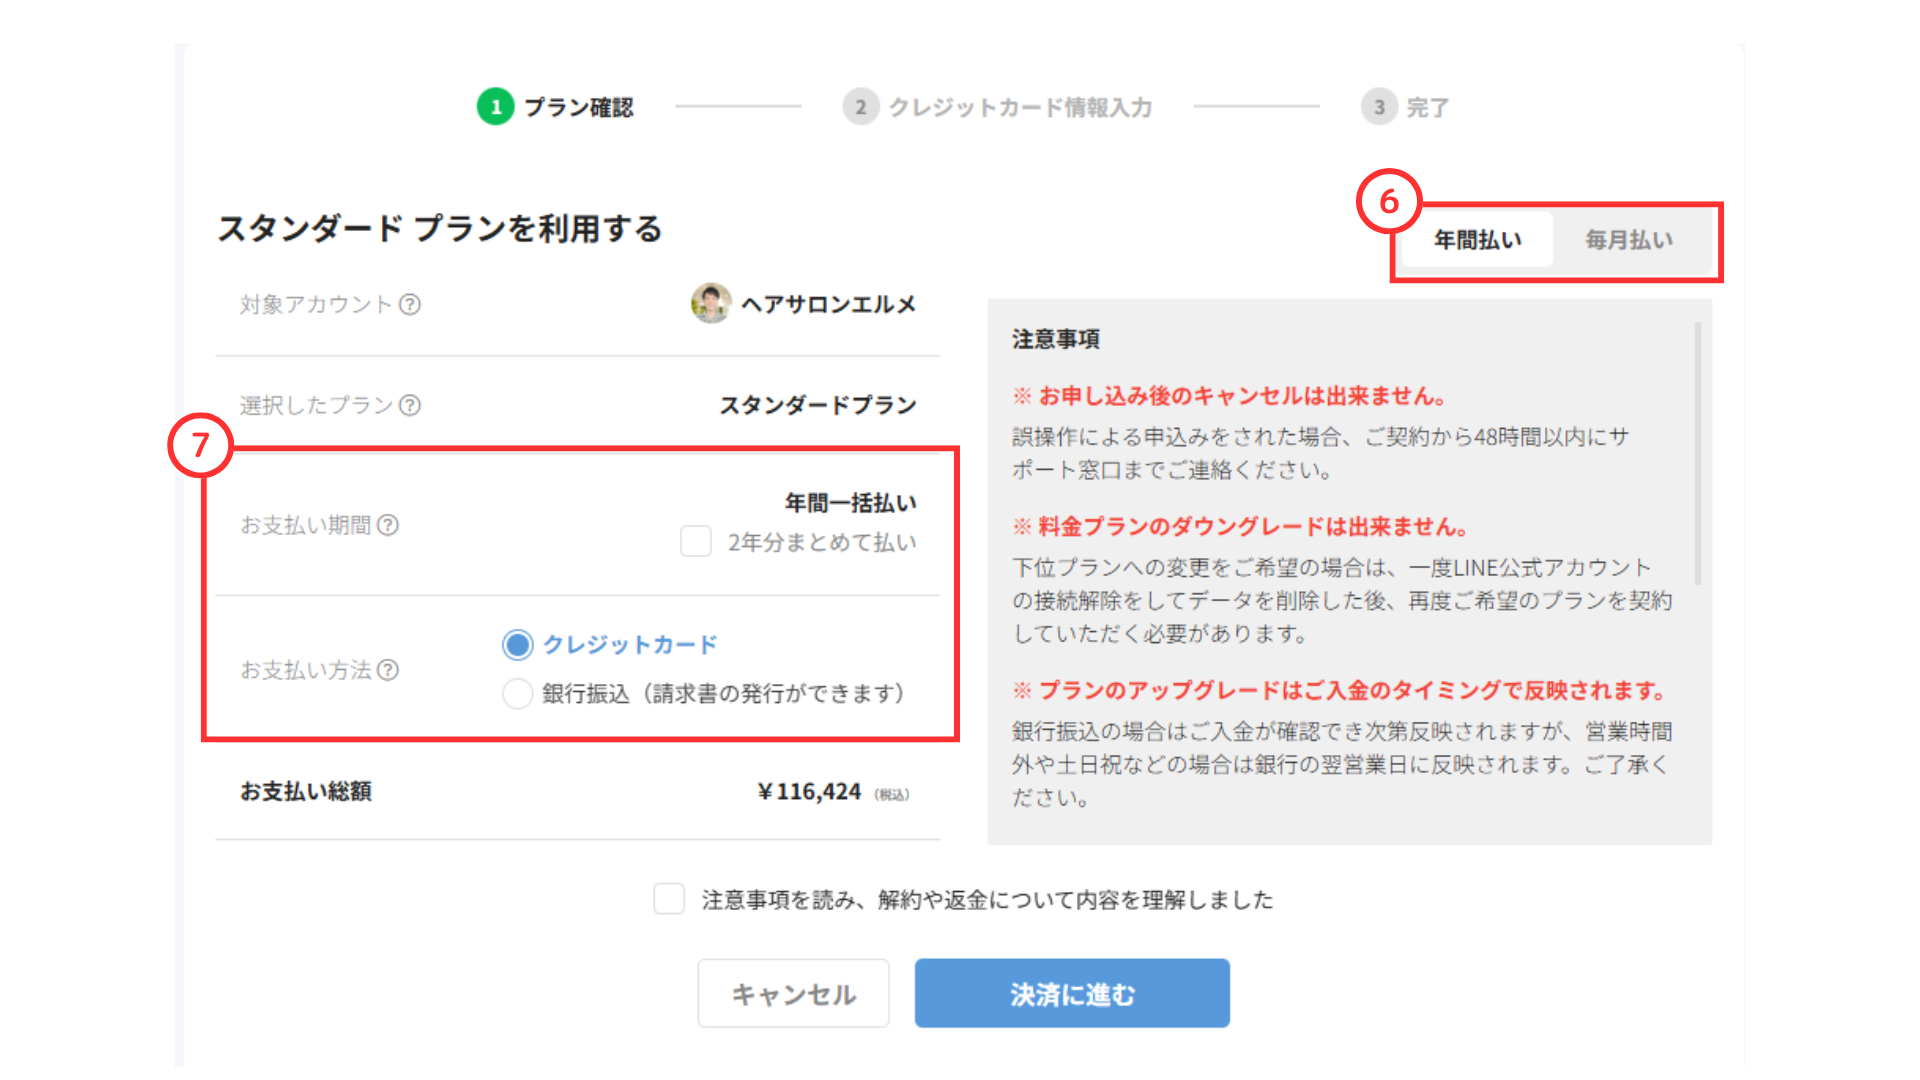The image size is (1920, 1080).
Task: Click step 2 クレジットカード情報入力 circle
Action: coord(860,107)
